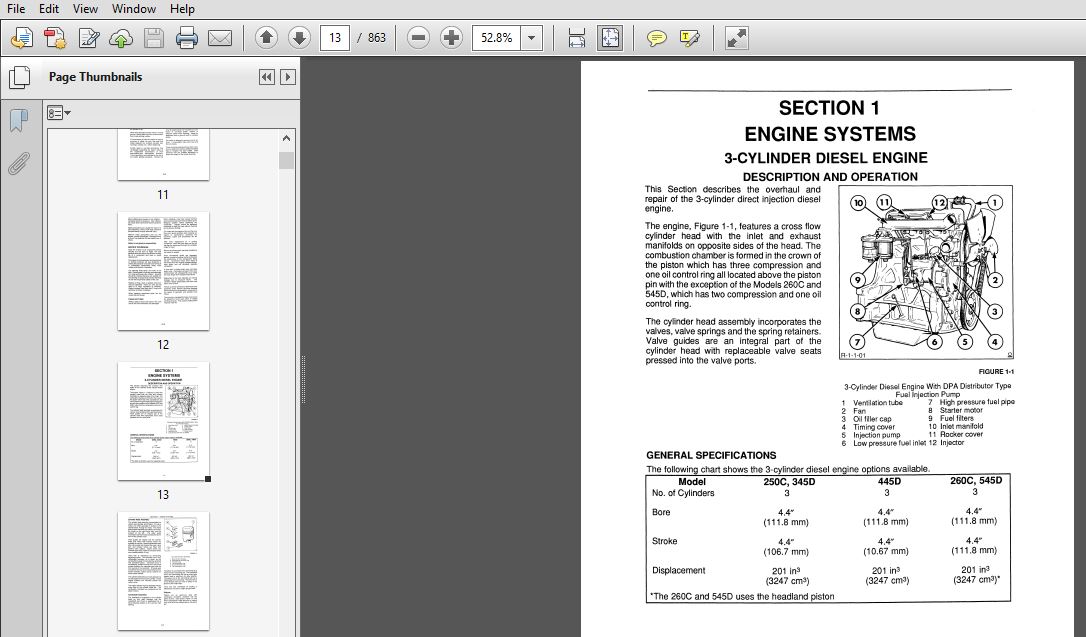
Task: Select the Highlight text tool
Action: pyautogui.click(x=690, y=38)
